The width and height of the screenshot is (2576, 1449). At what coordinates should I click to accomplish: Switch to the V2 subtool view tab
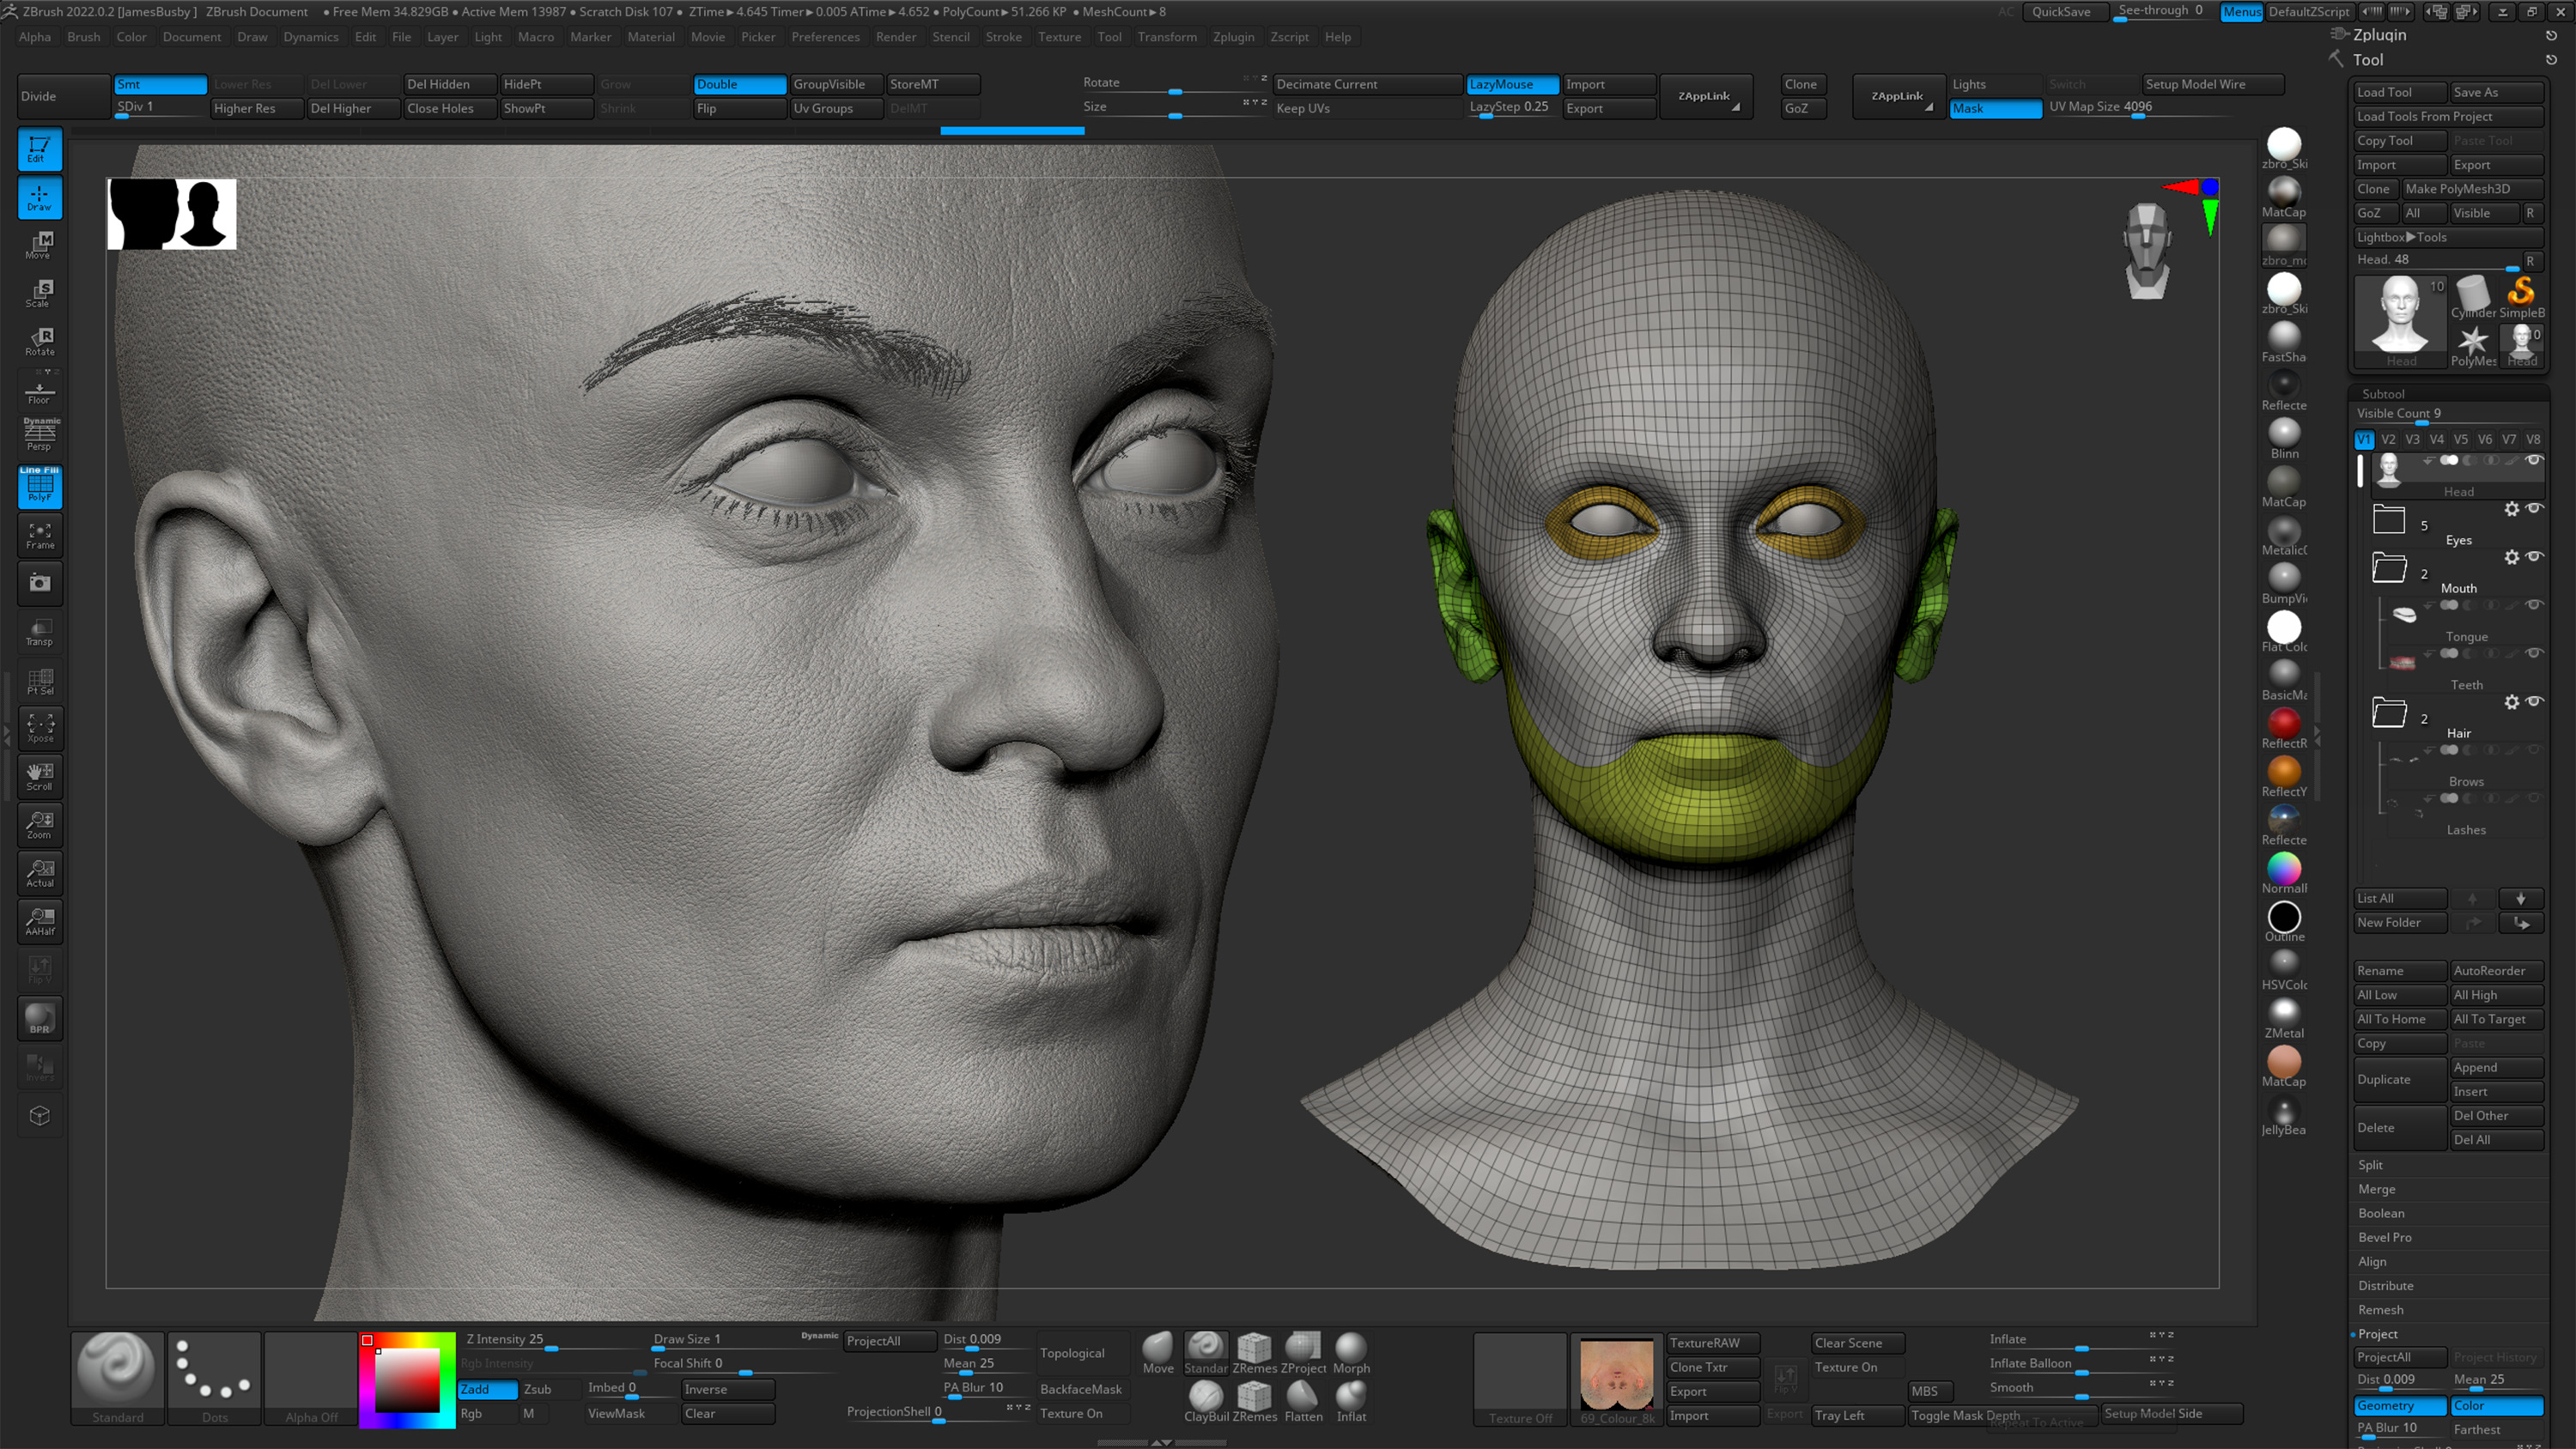coord(2388,439)
